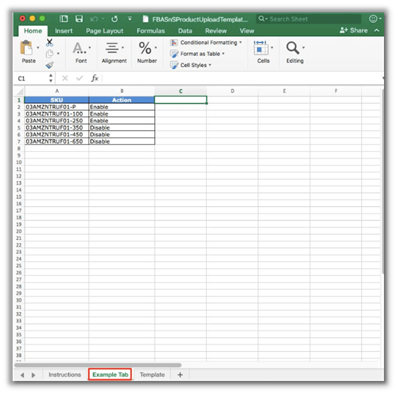Click the Save disk icon
The height and width of the screenshot is (397, 400).
coord(79,19)
